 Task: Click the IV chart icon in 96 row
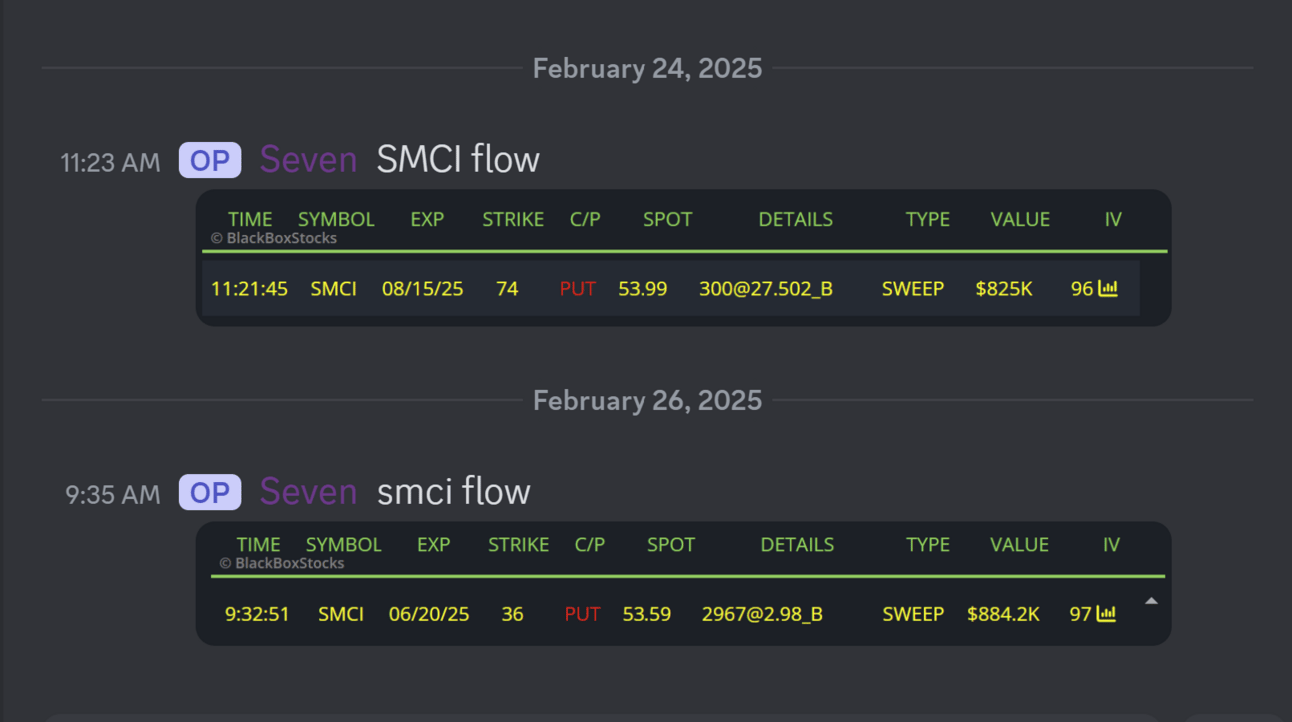click(x=1108, y=289)
